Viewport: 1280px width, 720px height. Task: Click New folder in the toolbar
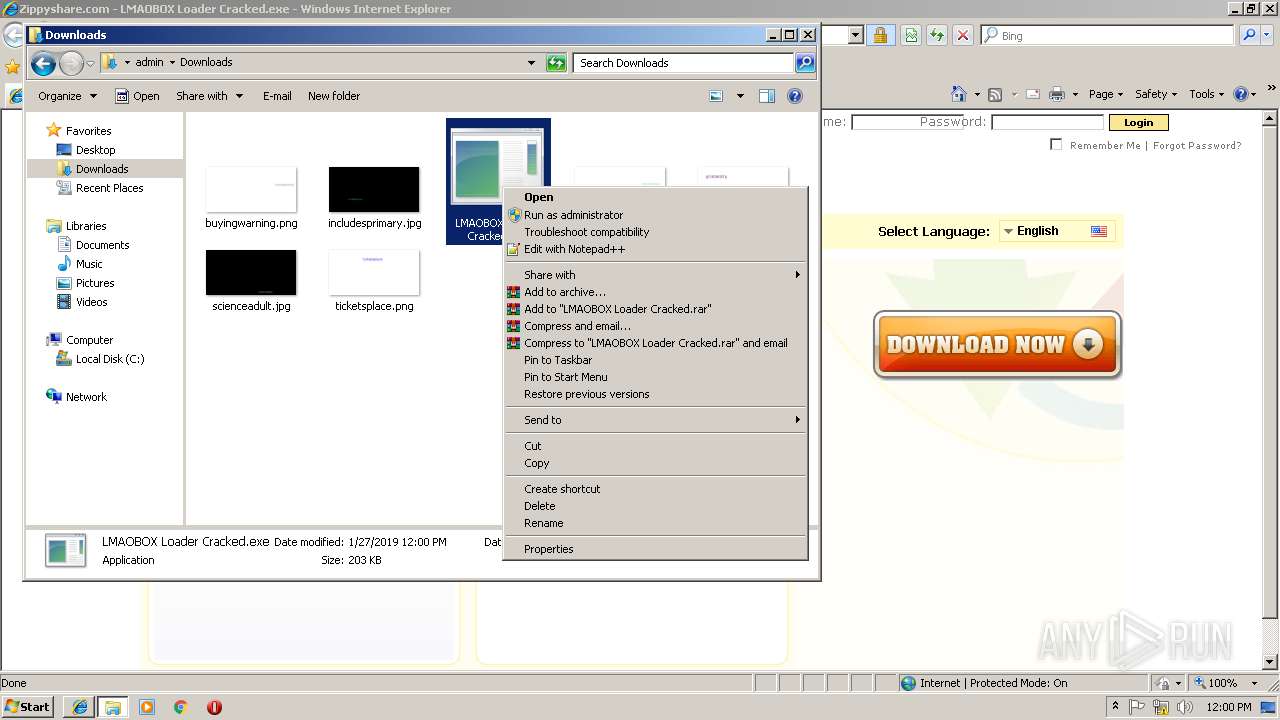334,96
